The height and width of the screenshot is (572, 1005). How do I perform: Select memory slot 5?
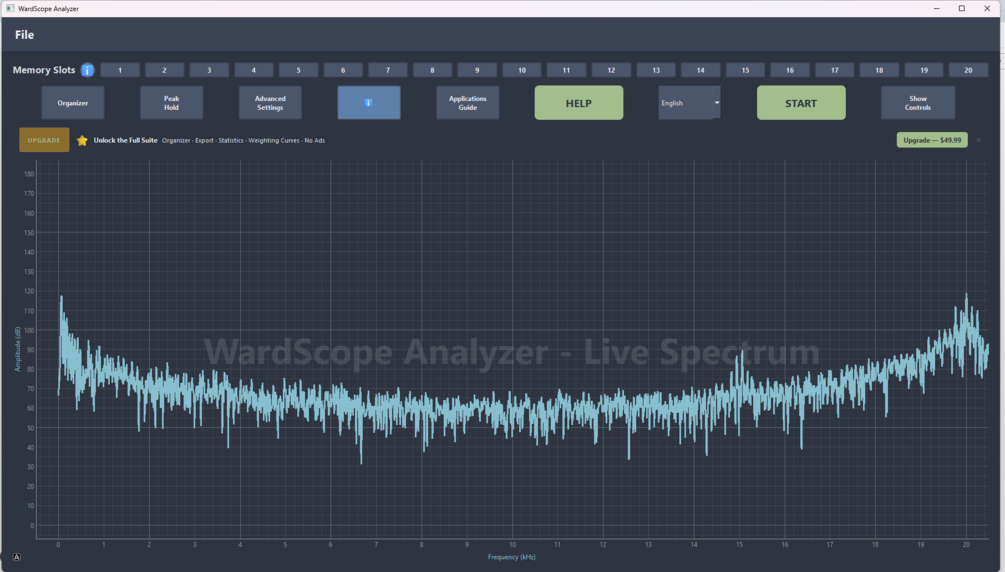coord(298,70)
